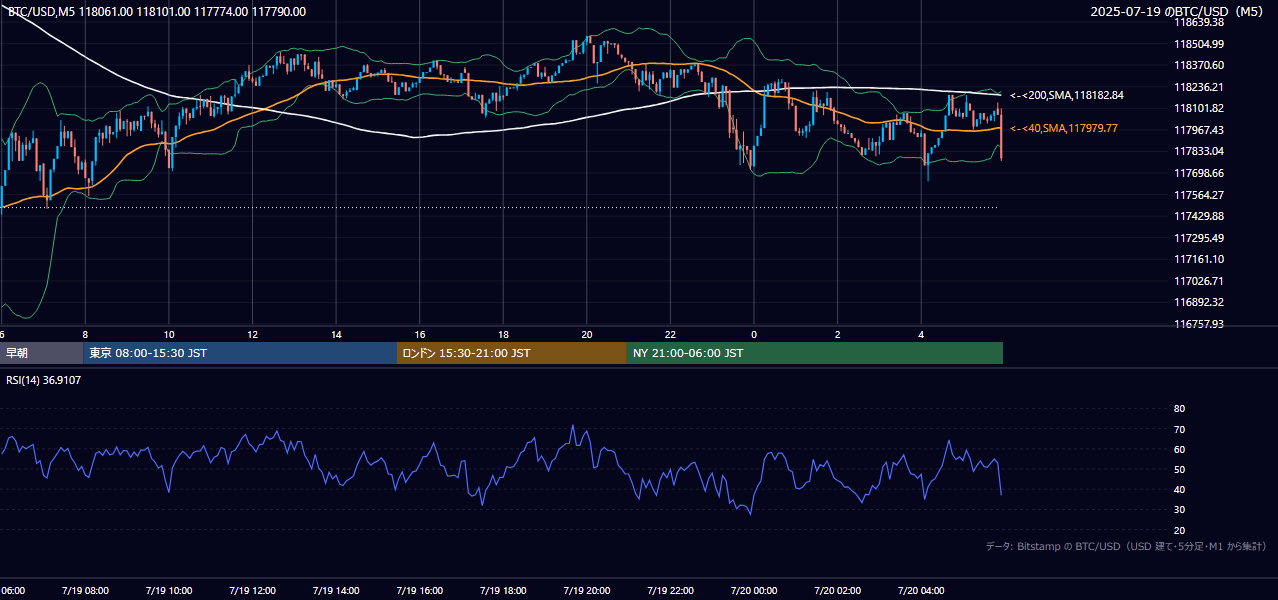1278x600 pixels.
Task: Click hour tick 18 under price chart
Action: tap(503, 335)
